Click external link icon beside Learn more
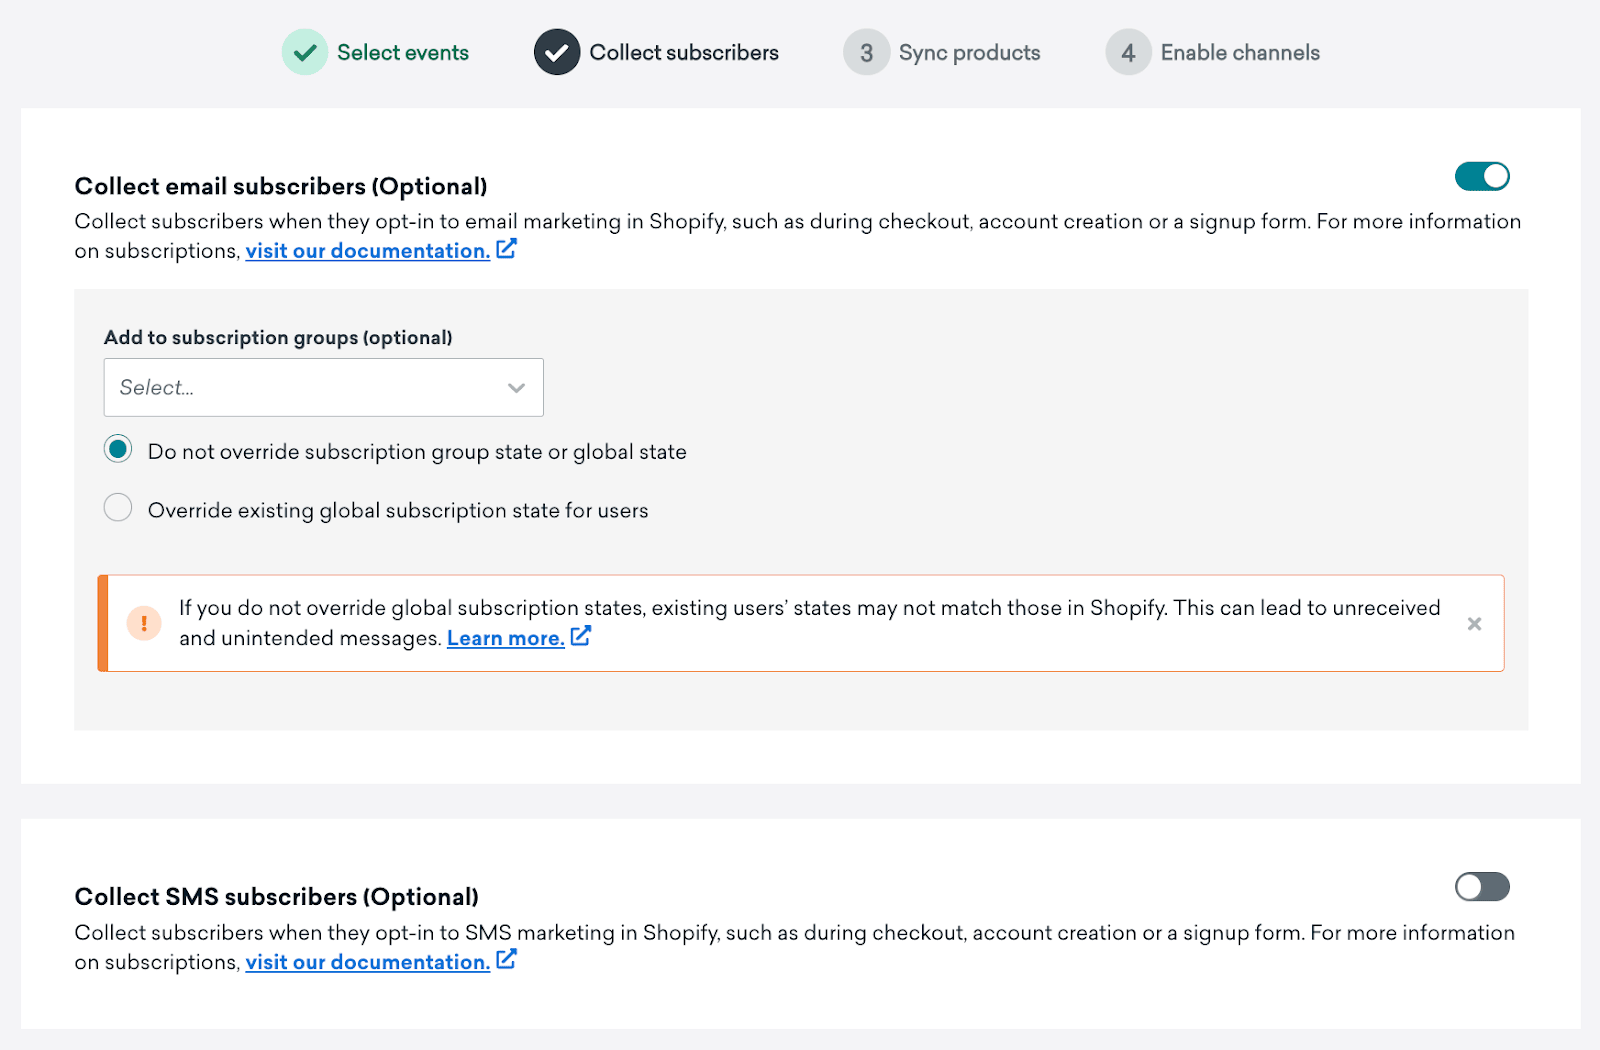This screenshot has height=1050, width=1600. pyautogui.click(x=581, y=636)
